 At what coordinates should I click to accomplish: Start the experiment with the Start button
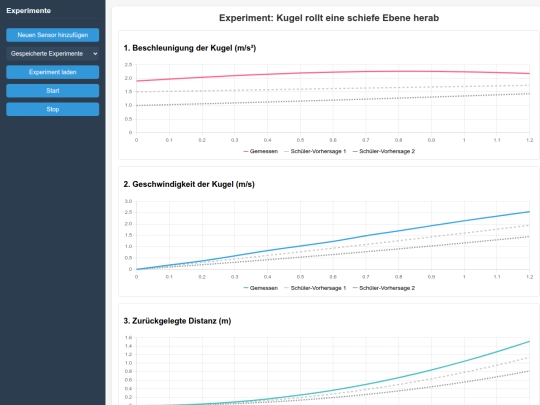tap(53, 91)
